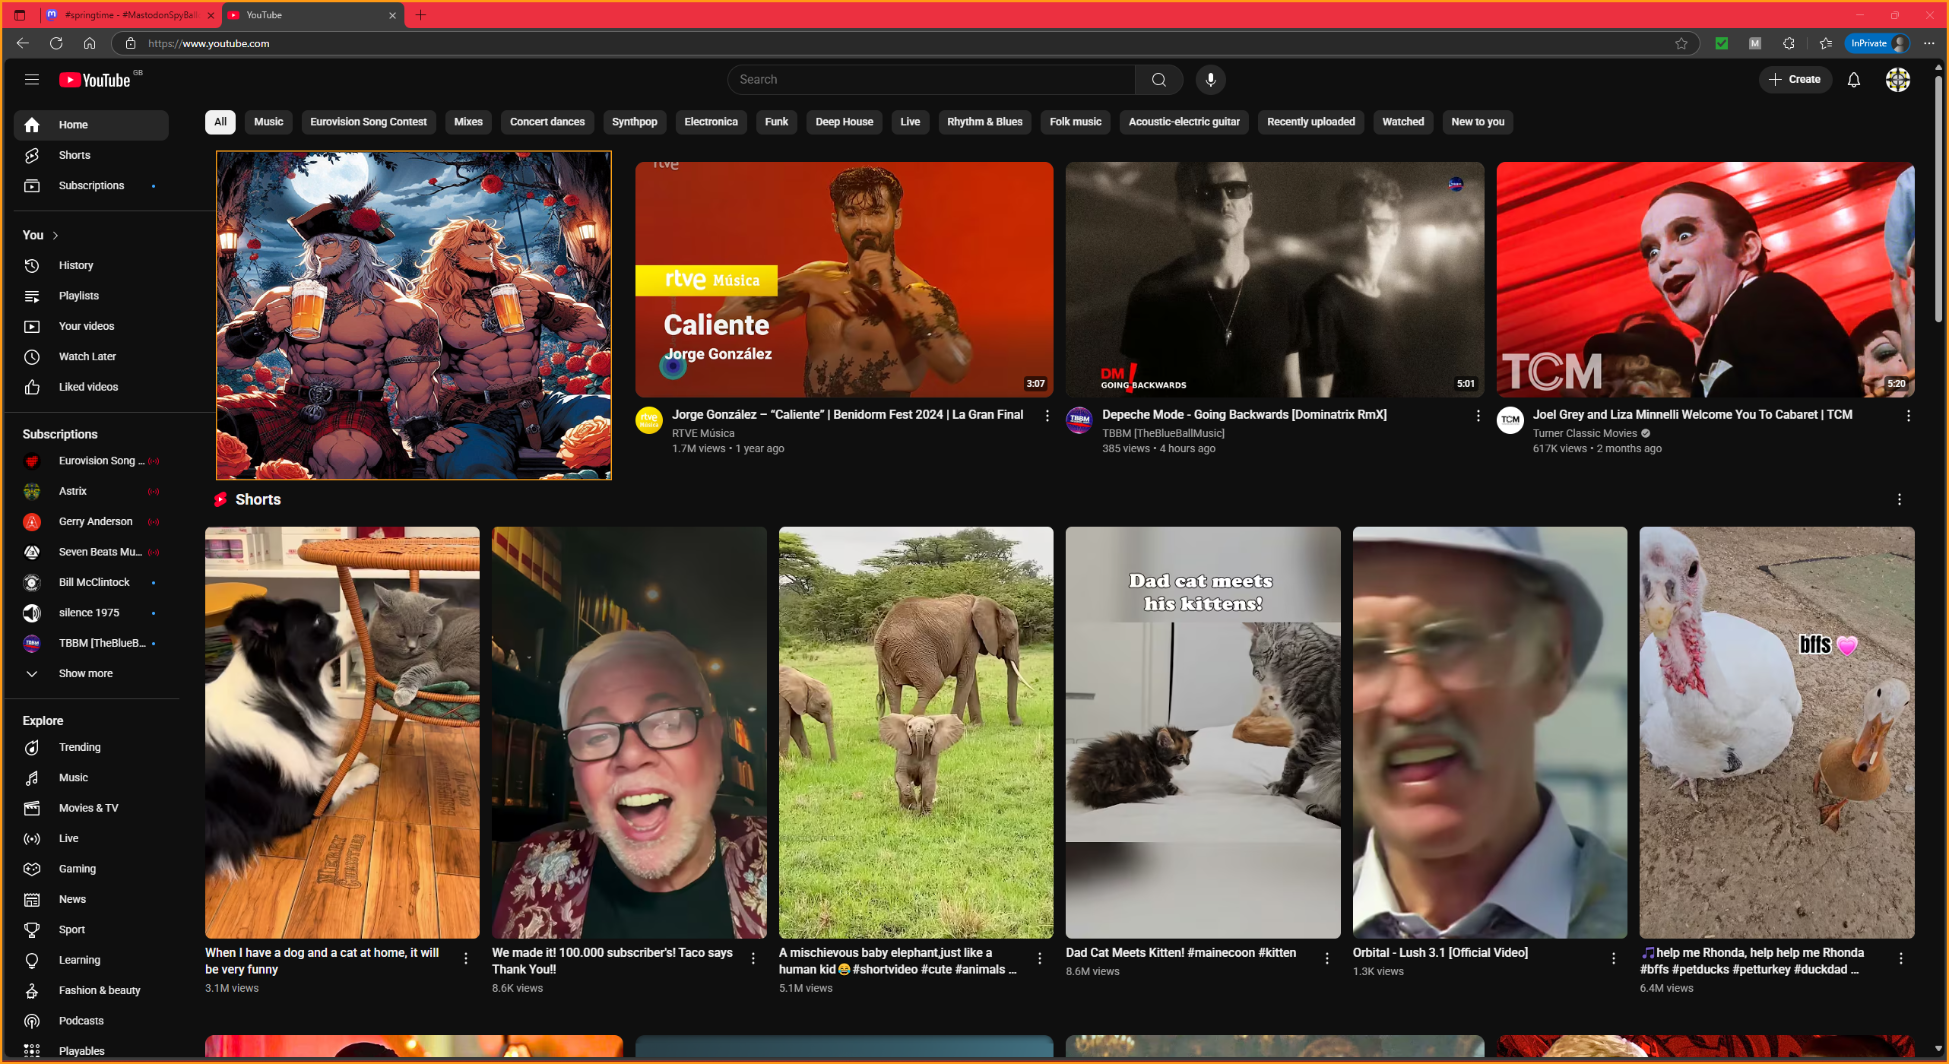Open Gaming in Explore section
The height and width of the screenshot is (1064, 1949).
pos(91,869)
